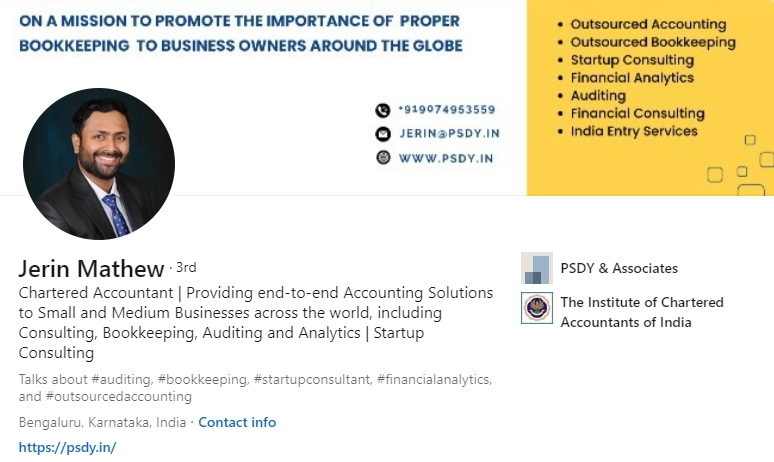This screenshot has width=774, height=462.
Task: Open the Contact info link
Action: pos(237,422)
